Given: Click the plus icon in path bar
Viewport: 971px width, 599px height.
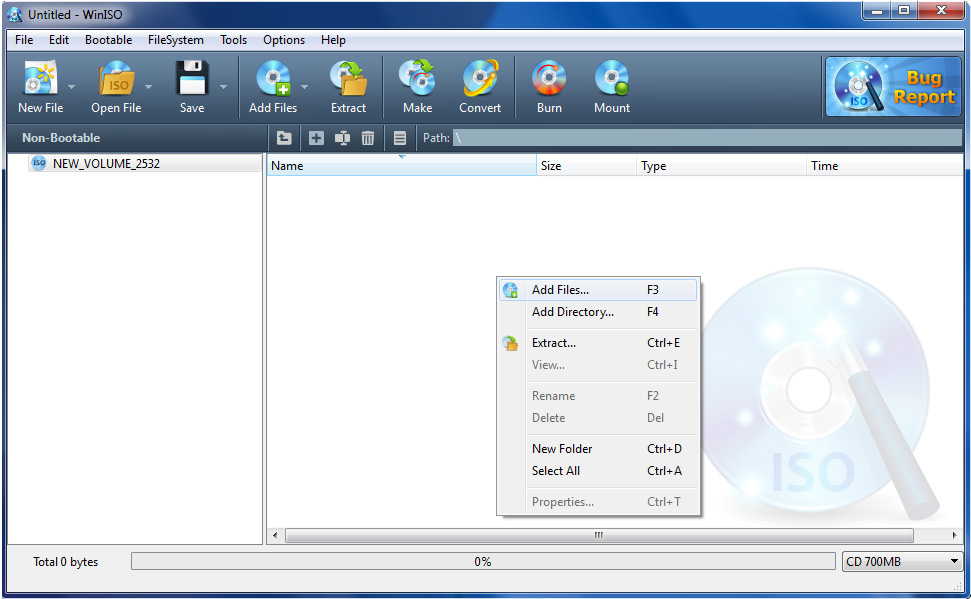Looking at the screenshot, I should (316, 138).
